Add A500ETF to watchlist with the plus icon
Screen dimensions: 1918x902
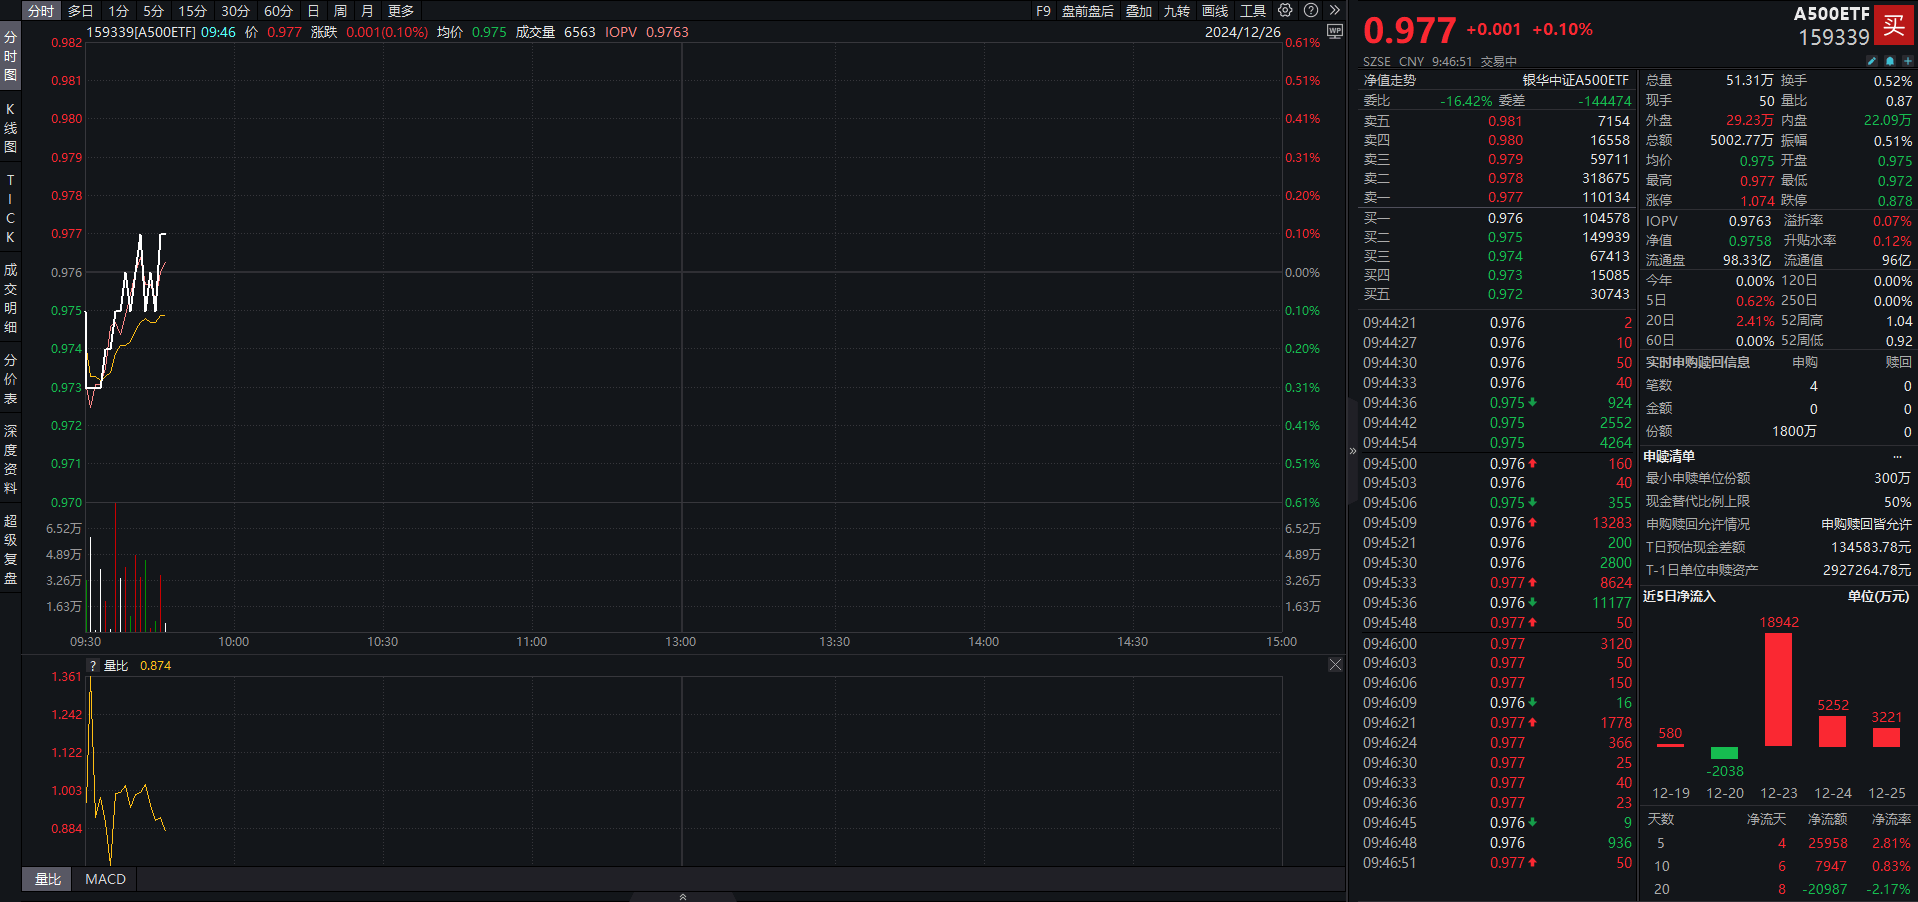(1907, 61)
